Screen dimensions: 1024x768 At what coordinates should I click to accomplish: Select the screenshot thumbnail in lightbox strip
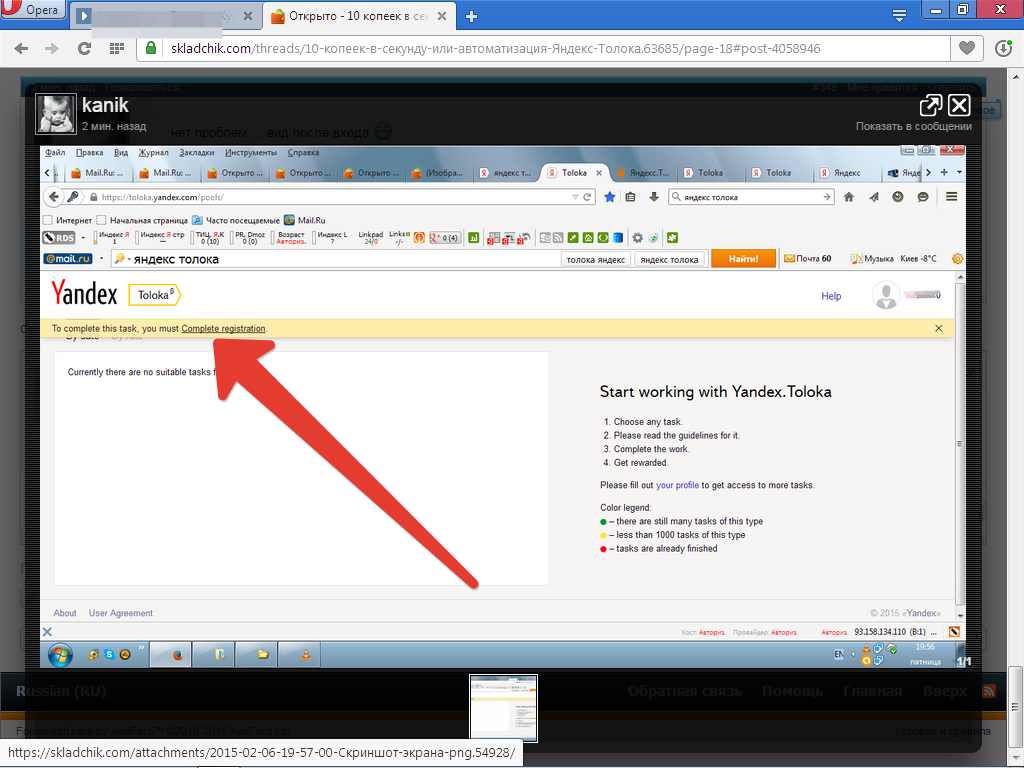(504, 708)
